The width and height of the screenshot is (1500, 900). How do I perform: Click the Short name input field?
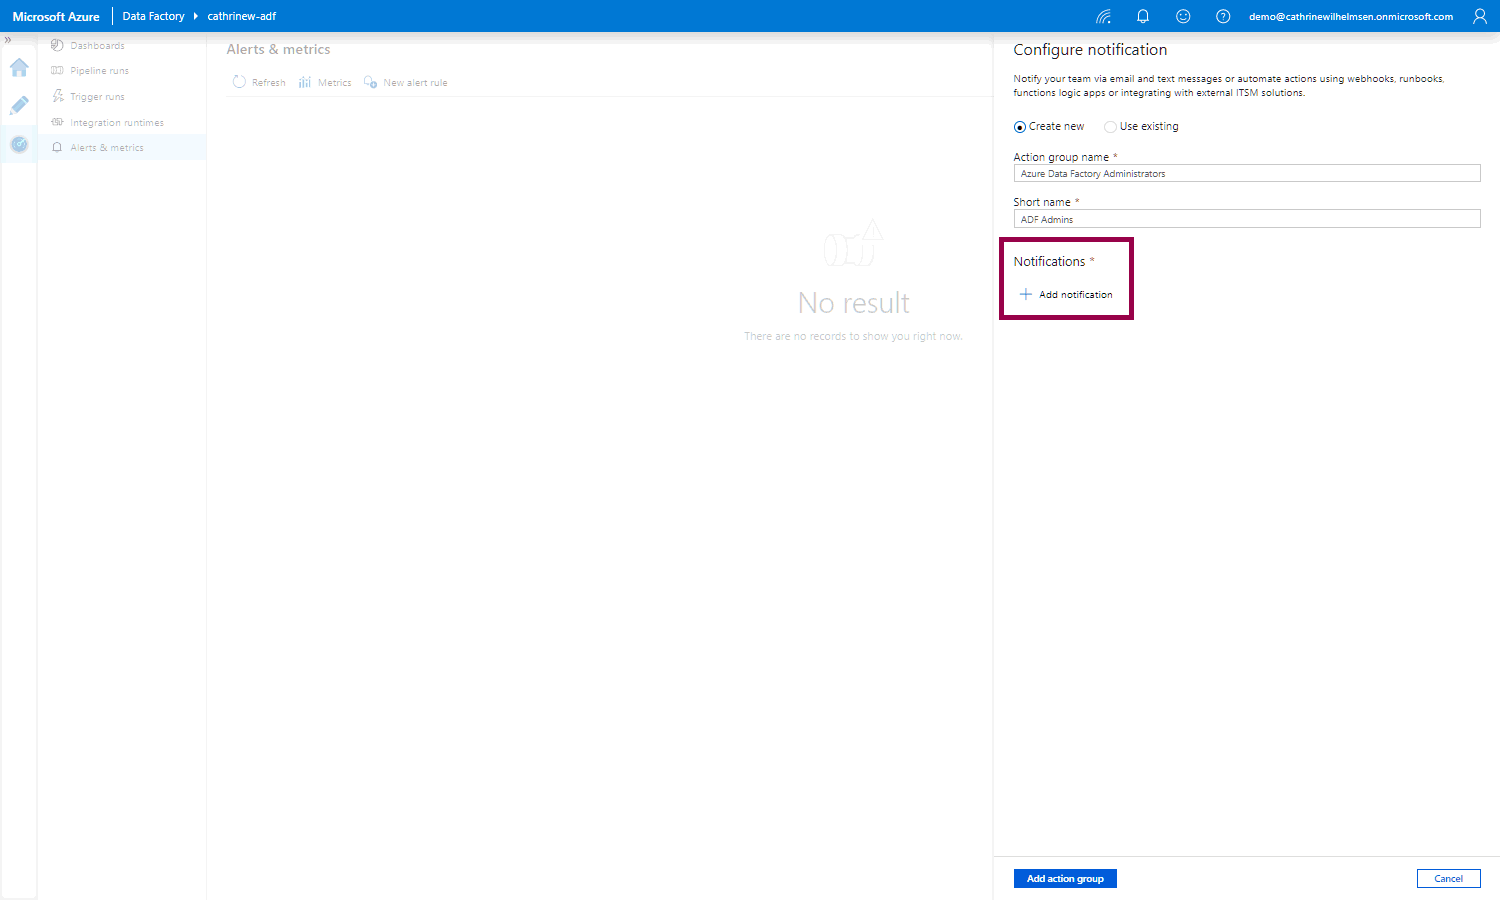(1246, 219)
